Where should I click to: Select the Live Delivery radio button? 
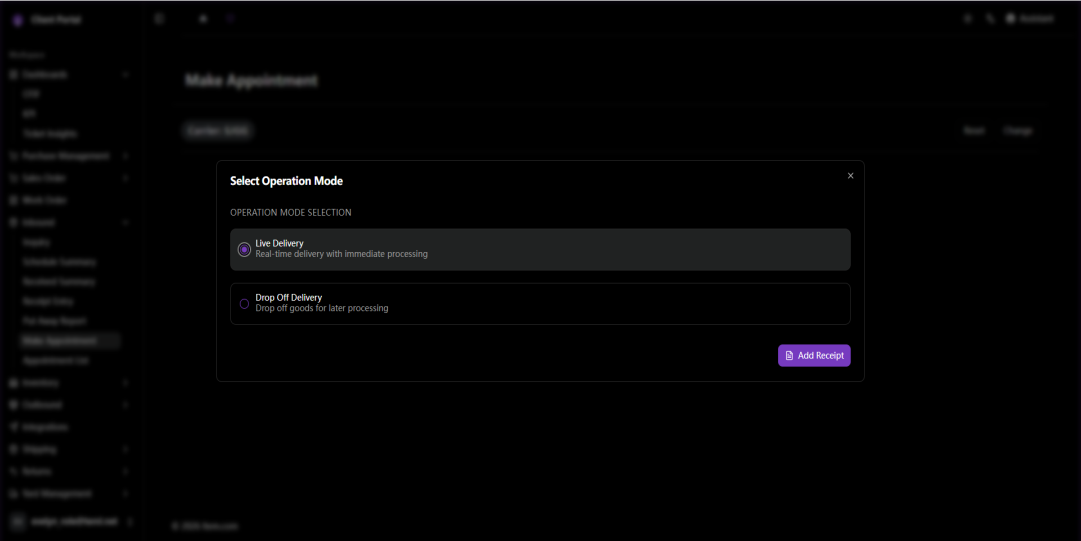[x=244, y=249]
